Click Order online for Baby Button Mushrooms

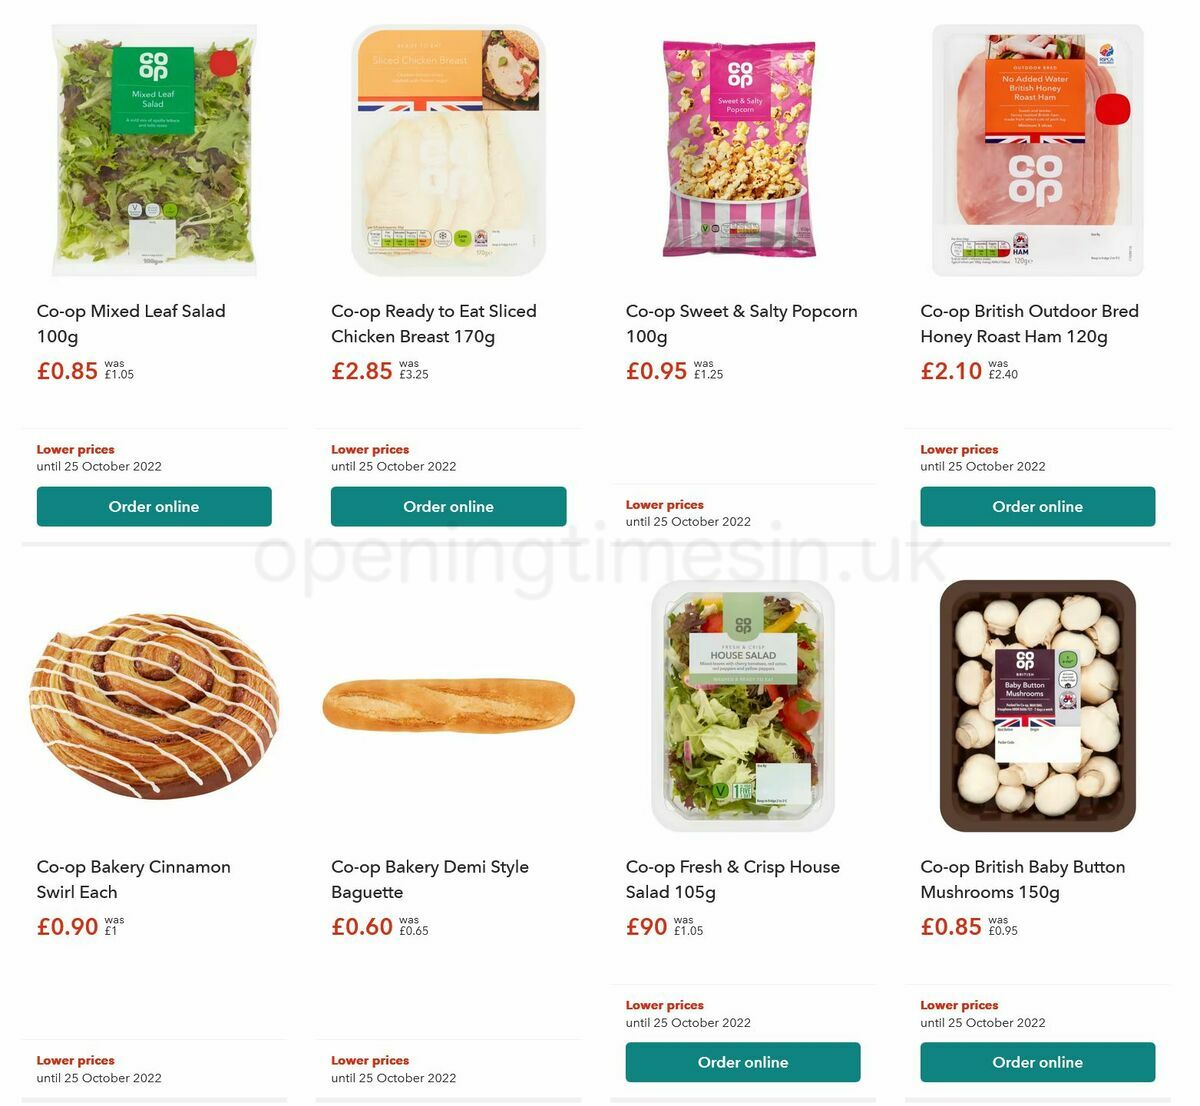coord(1037,1062)
